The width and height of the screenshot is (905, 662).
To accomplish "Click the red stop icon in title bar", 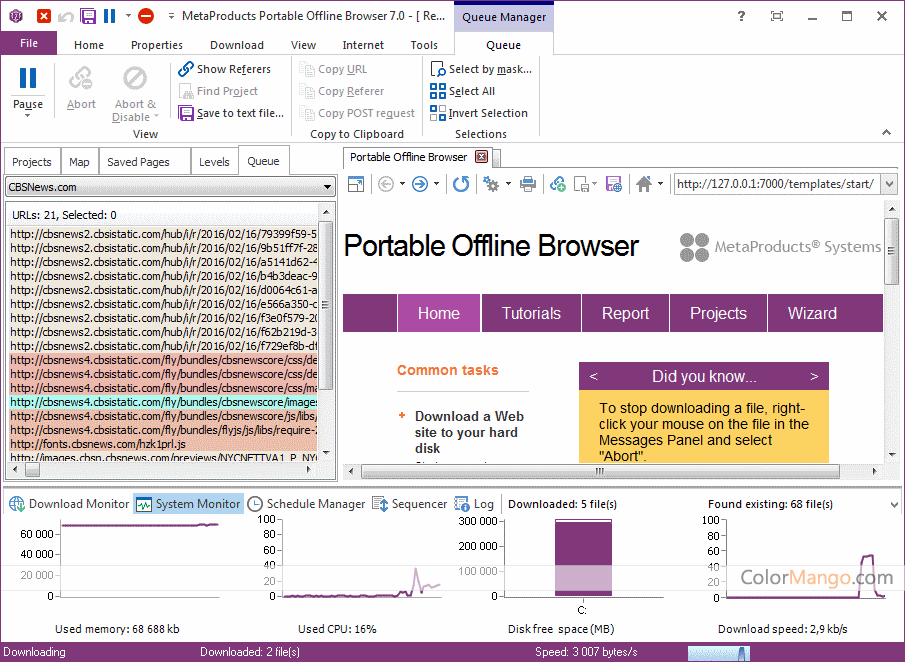I will coord(146,16).
